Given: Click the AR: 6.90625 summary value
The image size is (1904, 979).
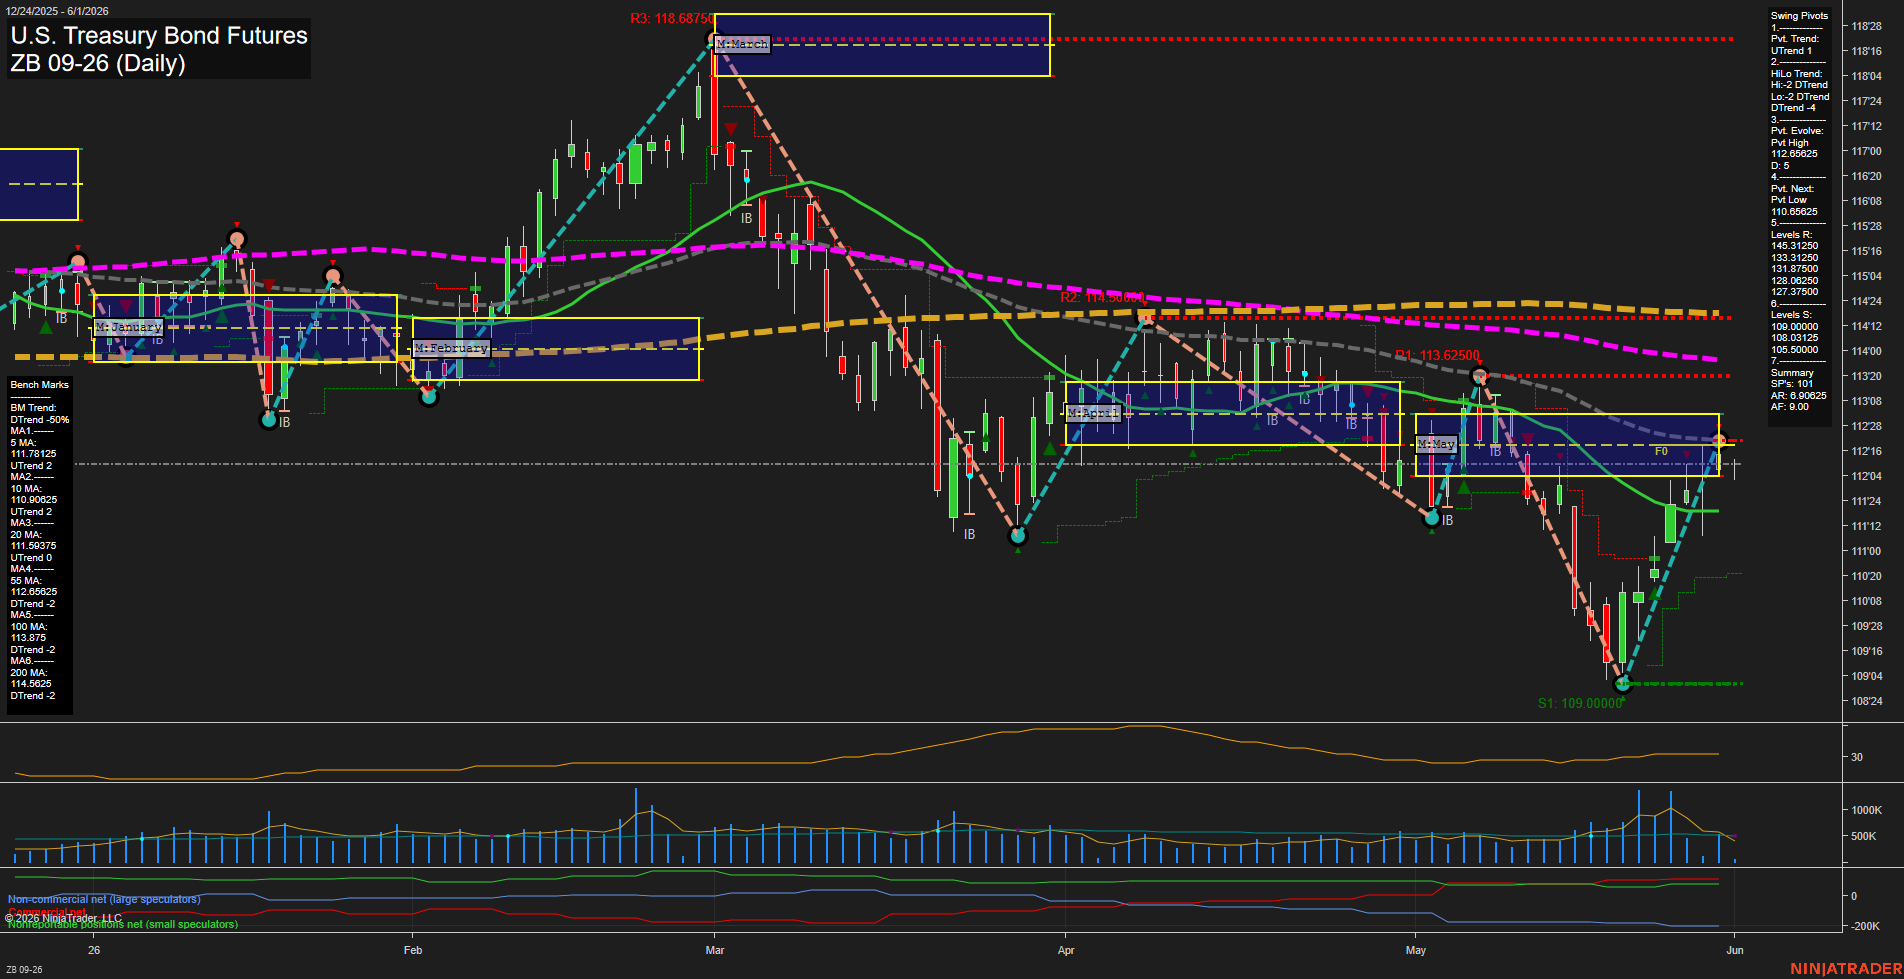Looking at the screenshot, I should click(1798, 396).
